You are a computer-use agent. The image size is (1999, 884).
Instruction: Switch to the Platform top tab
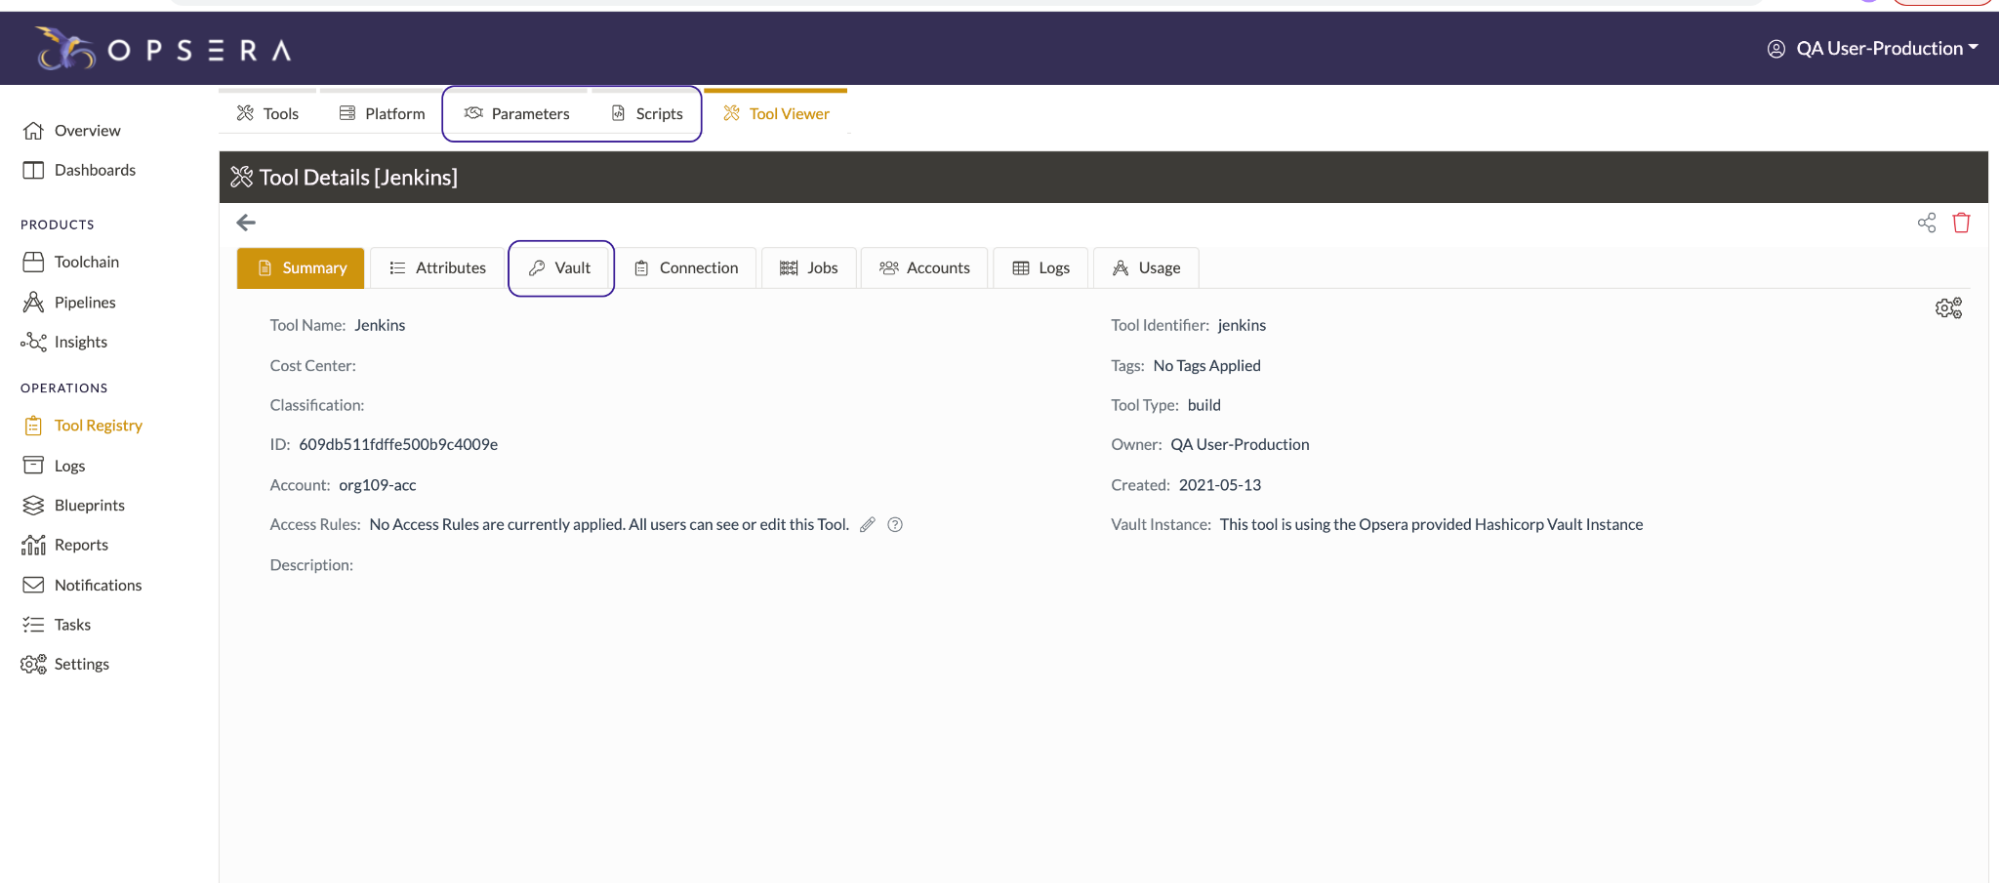[382, 114]
